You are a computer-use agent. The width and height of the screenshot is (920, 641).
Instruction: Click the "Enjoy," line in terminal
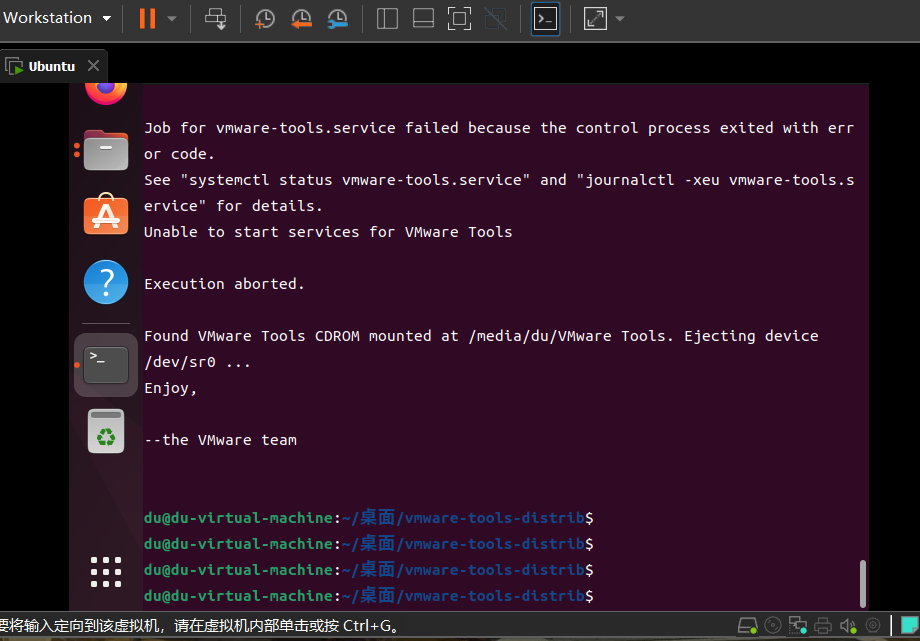click(171, 389)
